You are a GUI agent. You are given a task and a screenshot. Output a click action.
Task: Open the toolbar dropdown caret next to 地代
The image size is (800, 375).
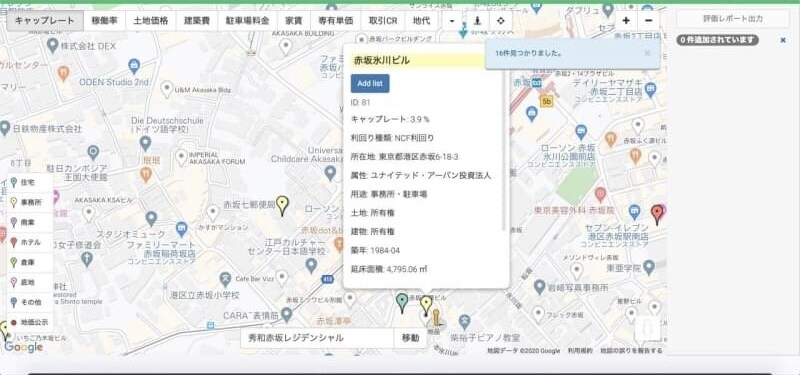(x=452, y=21)
